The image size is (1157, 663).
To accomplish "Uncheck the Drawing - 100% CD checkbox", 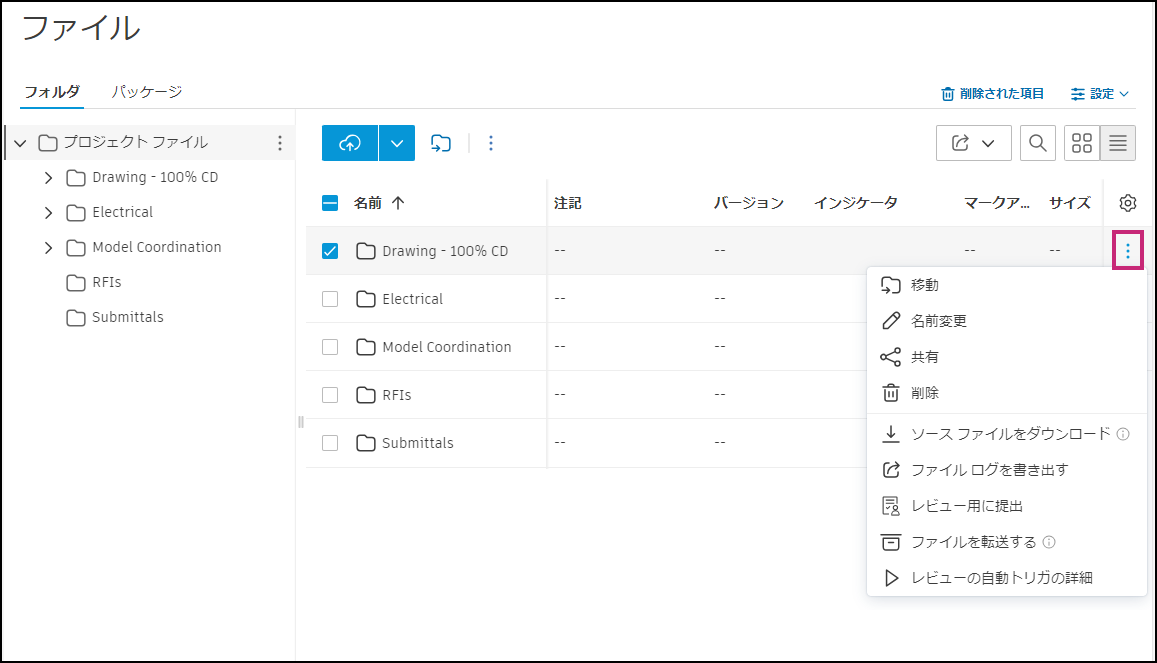I will pyautogui.click(x=330, y=251).
